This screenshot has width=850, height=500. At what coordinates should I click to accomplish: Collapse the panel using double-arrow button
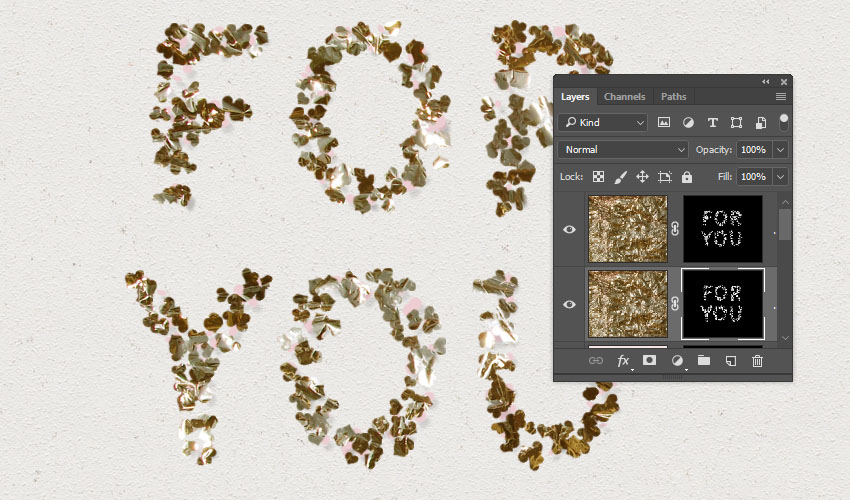click(x=766, y=81)
